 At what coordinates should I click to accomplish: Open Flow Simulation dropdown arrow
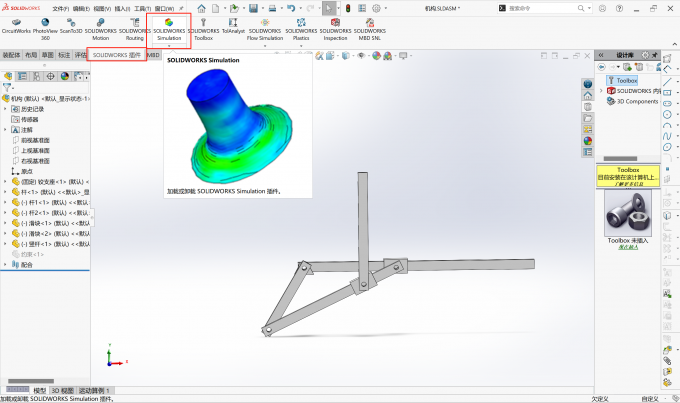[x=265, y=46]
